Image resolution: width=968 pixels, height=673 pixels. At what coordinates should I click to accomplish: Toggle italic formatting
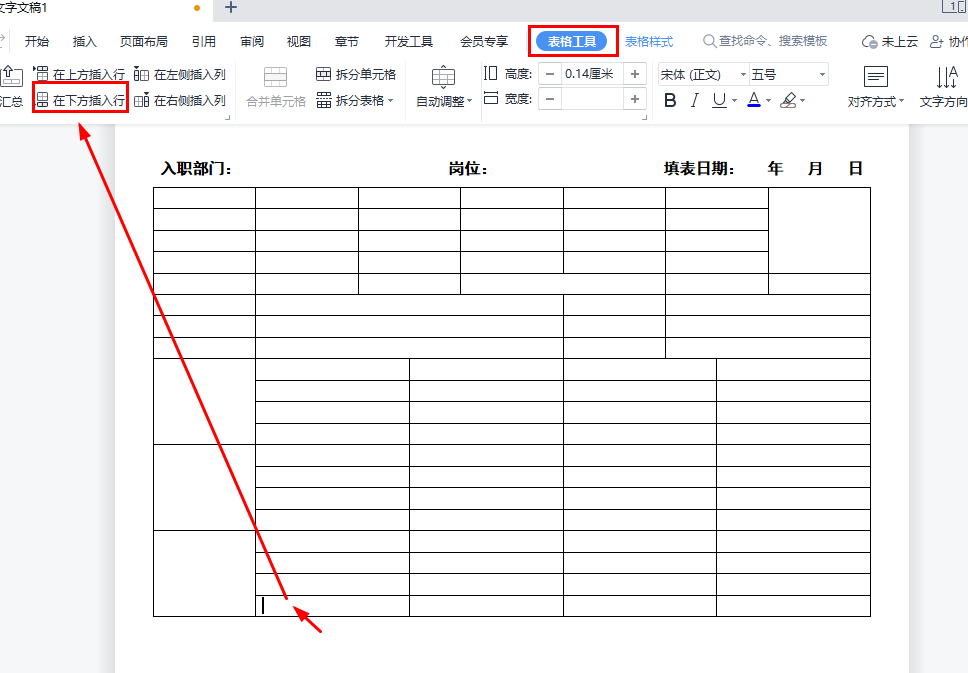coord(695,100)
